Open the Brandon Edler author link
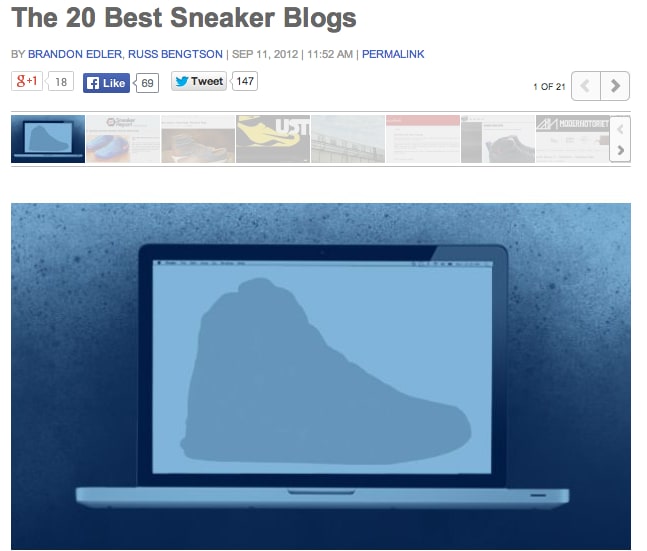 [x=75, y=54]
